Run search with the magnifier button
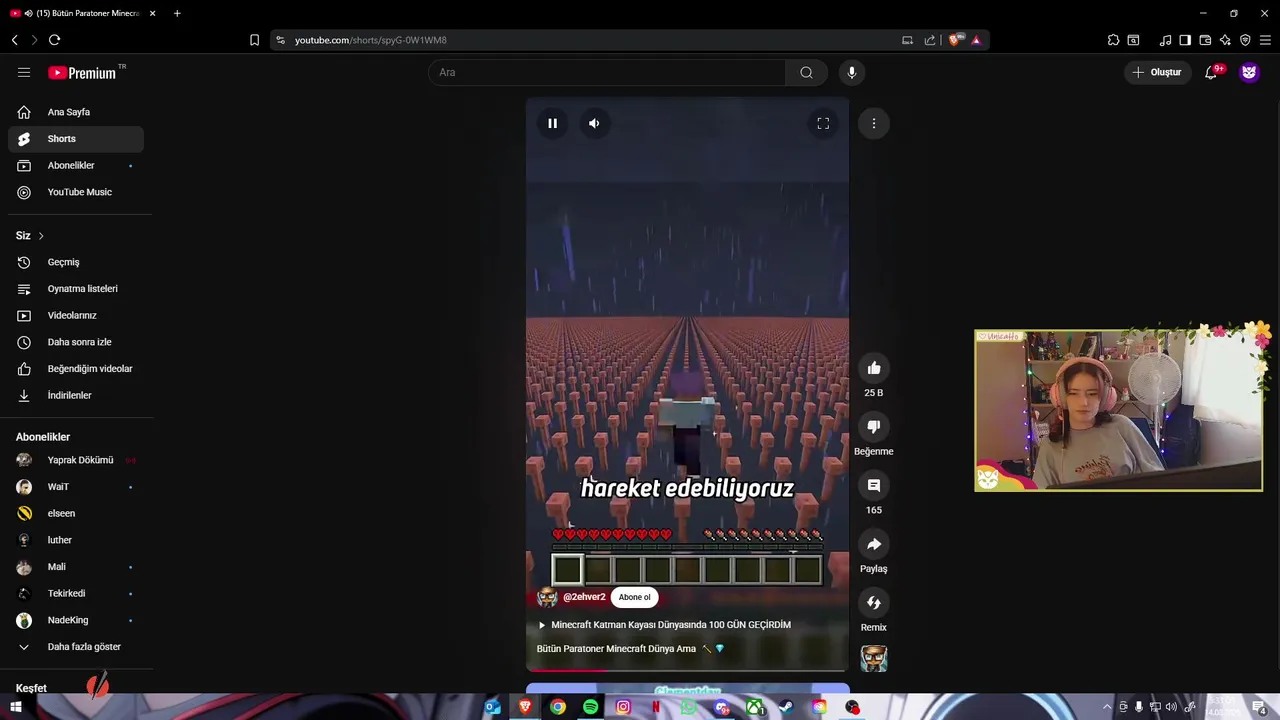Viewport: 1280px width, 720px height. (x=806, y=72)
